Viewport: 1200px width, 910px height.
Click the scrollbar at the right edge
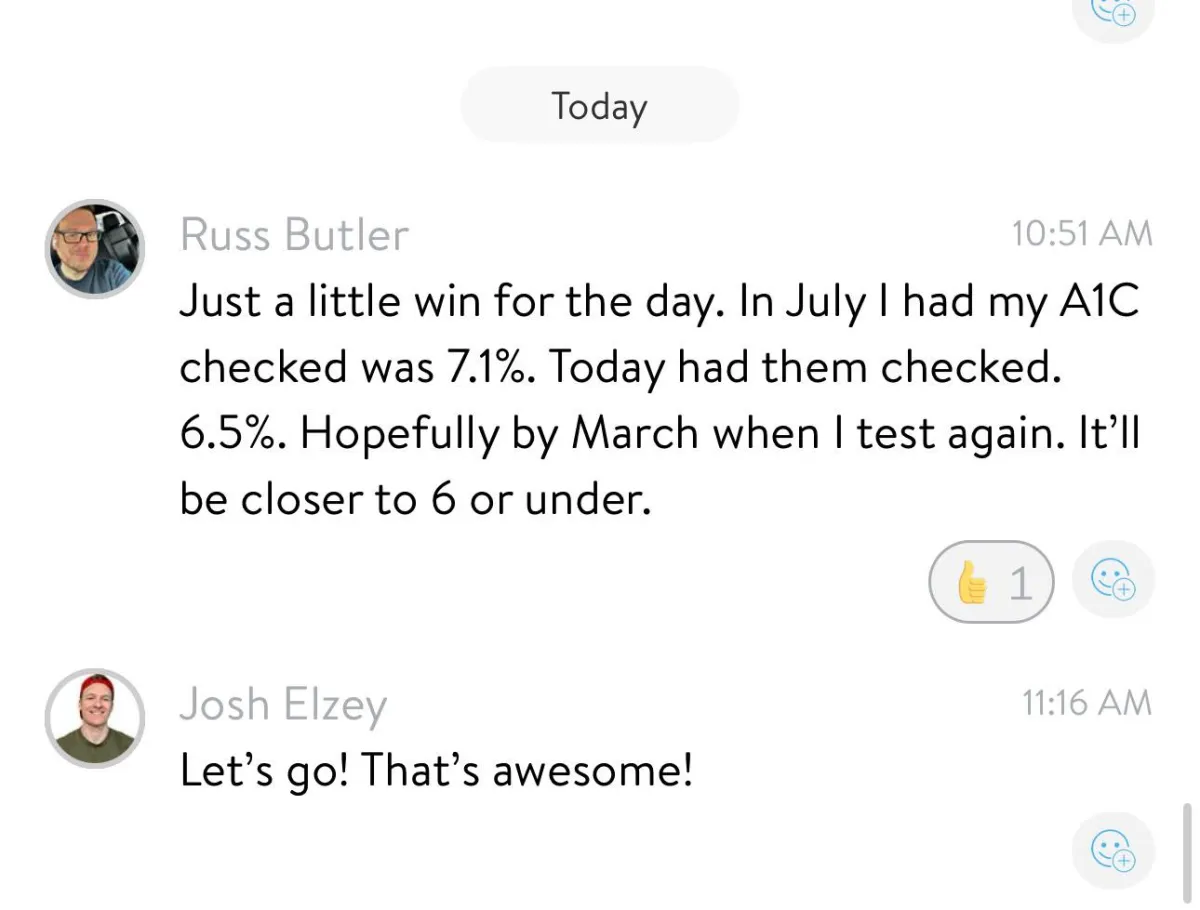pyautogui.click(x=1188, y=838)
